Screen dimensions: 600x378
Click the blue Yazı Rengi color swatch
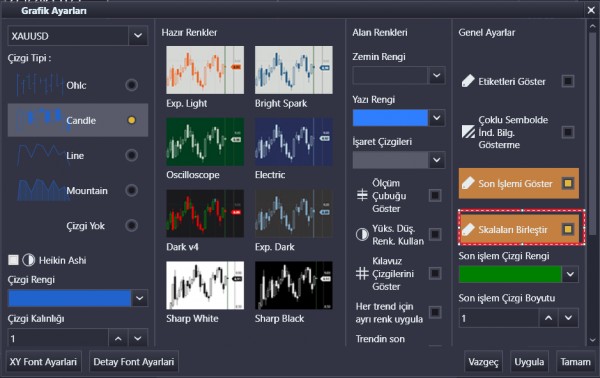[390, 118]
